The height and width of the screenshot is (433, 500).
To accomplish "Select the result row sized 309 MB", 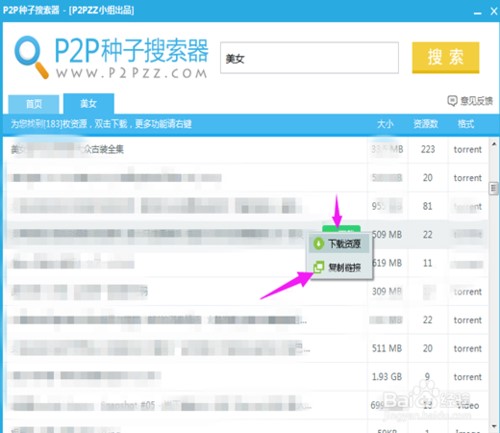I will click(246, 292).
